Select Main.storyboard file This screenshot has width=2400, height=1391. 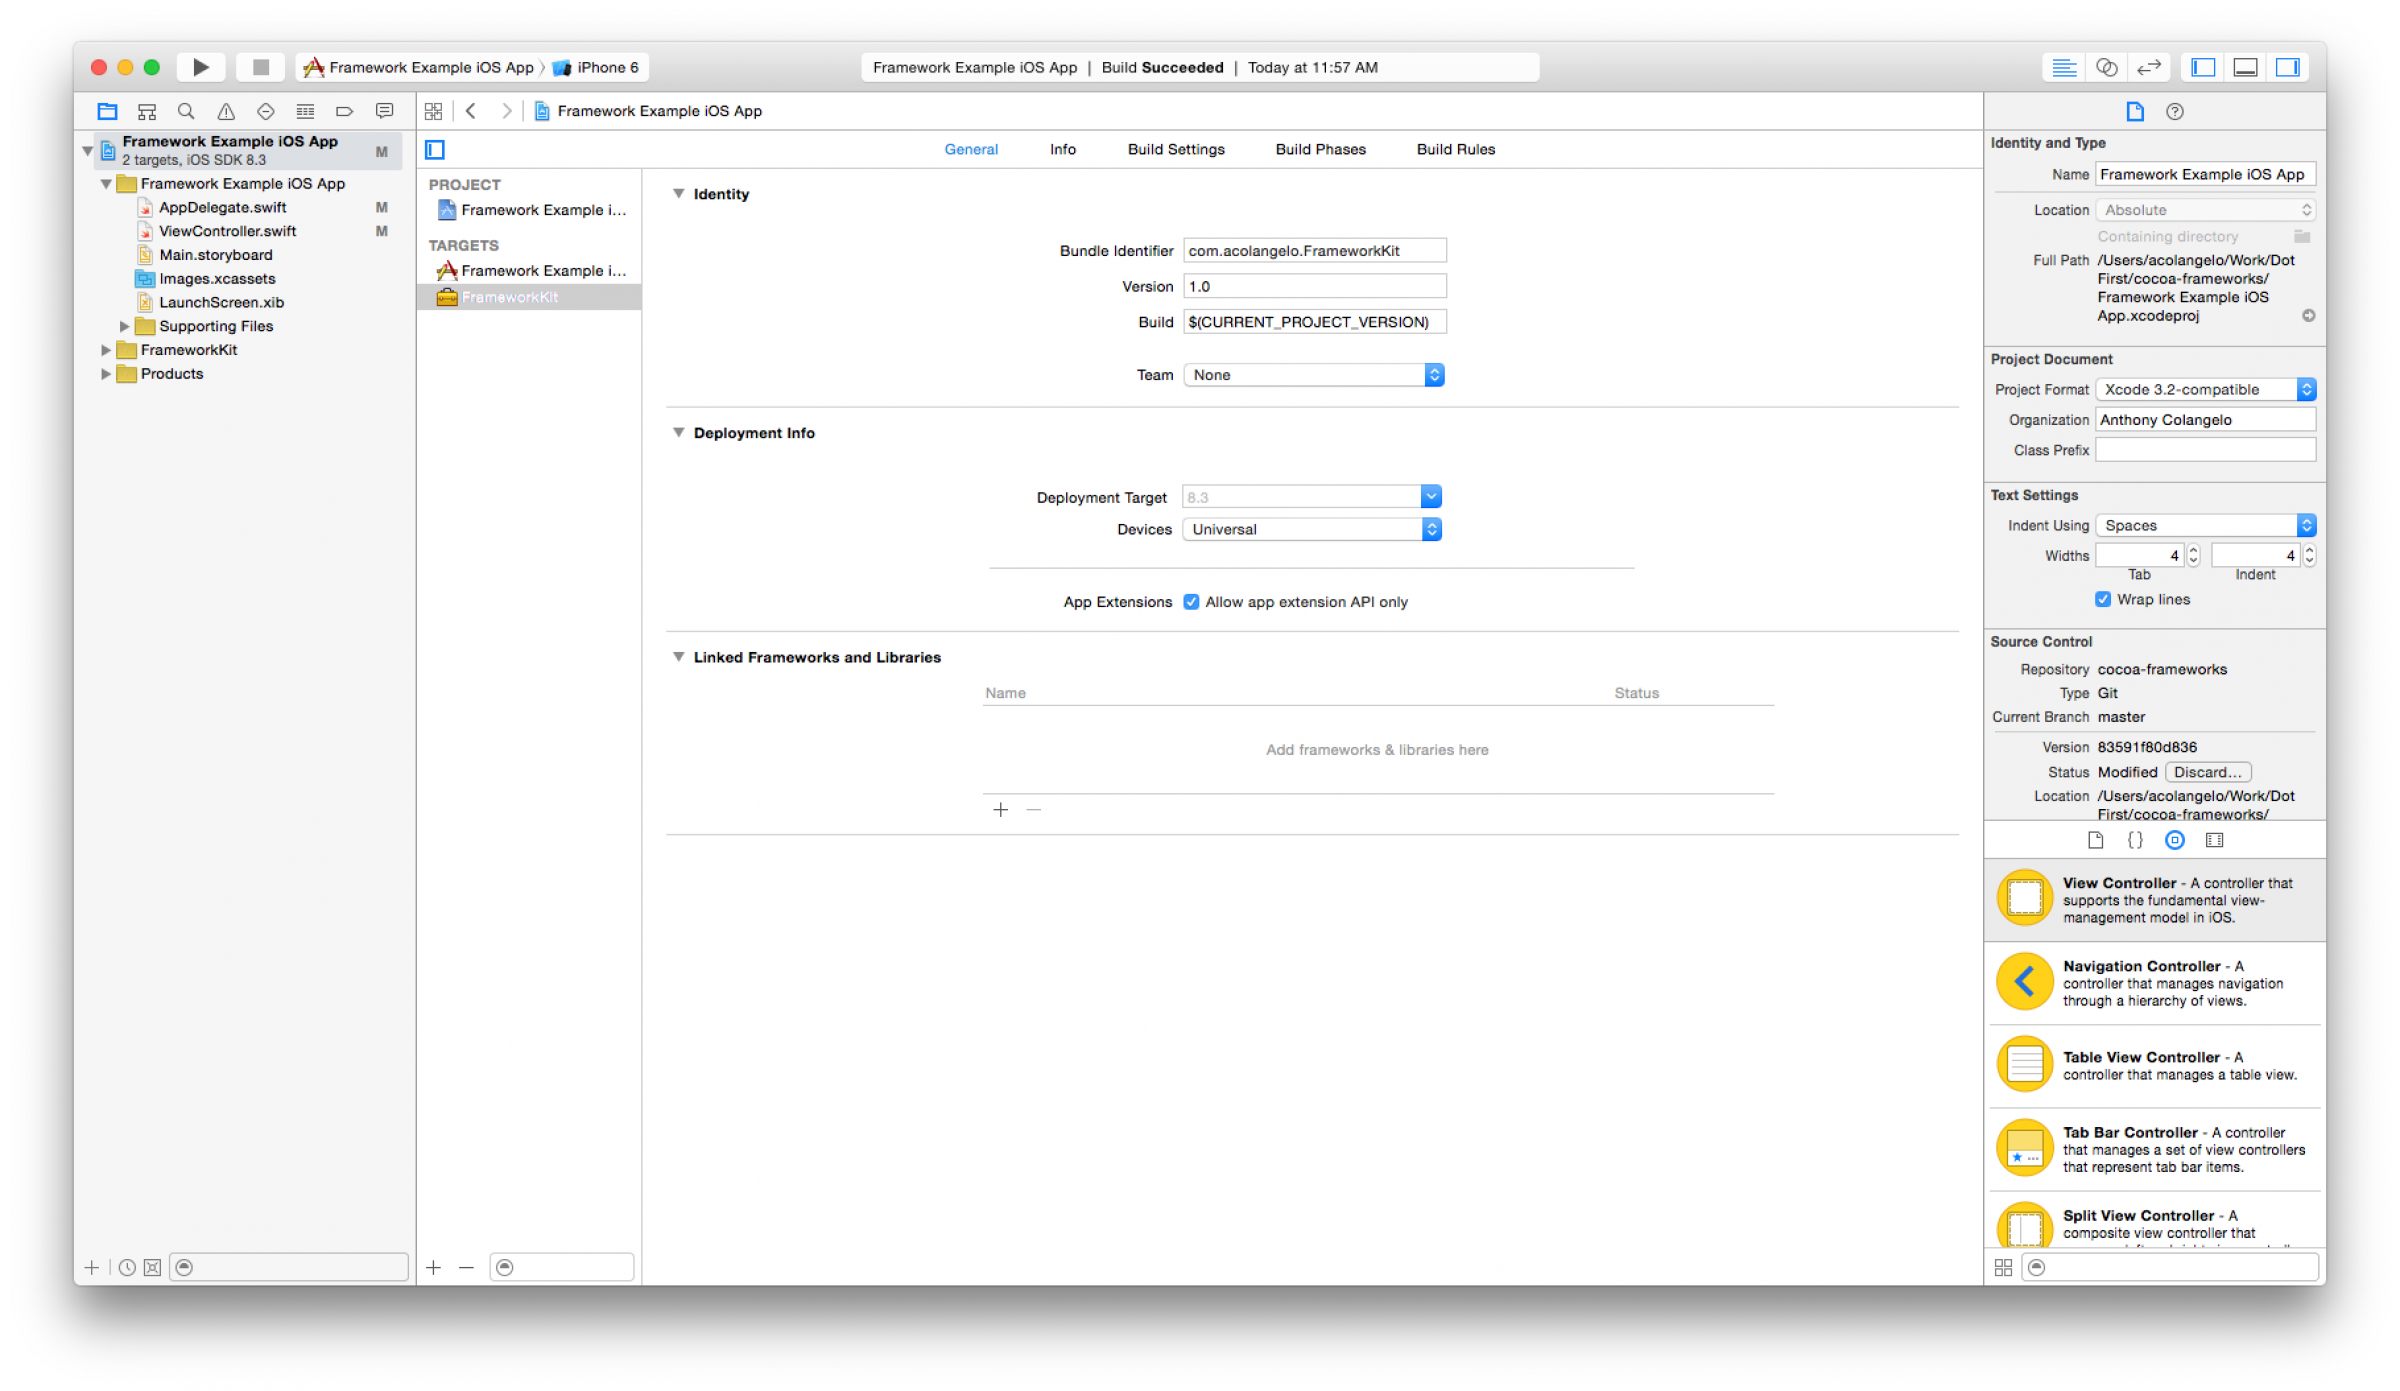coord(215,255)
